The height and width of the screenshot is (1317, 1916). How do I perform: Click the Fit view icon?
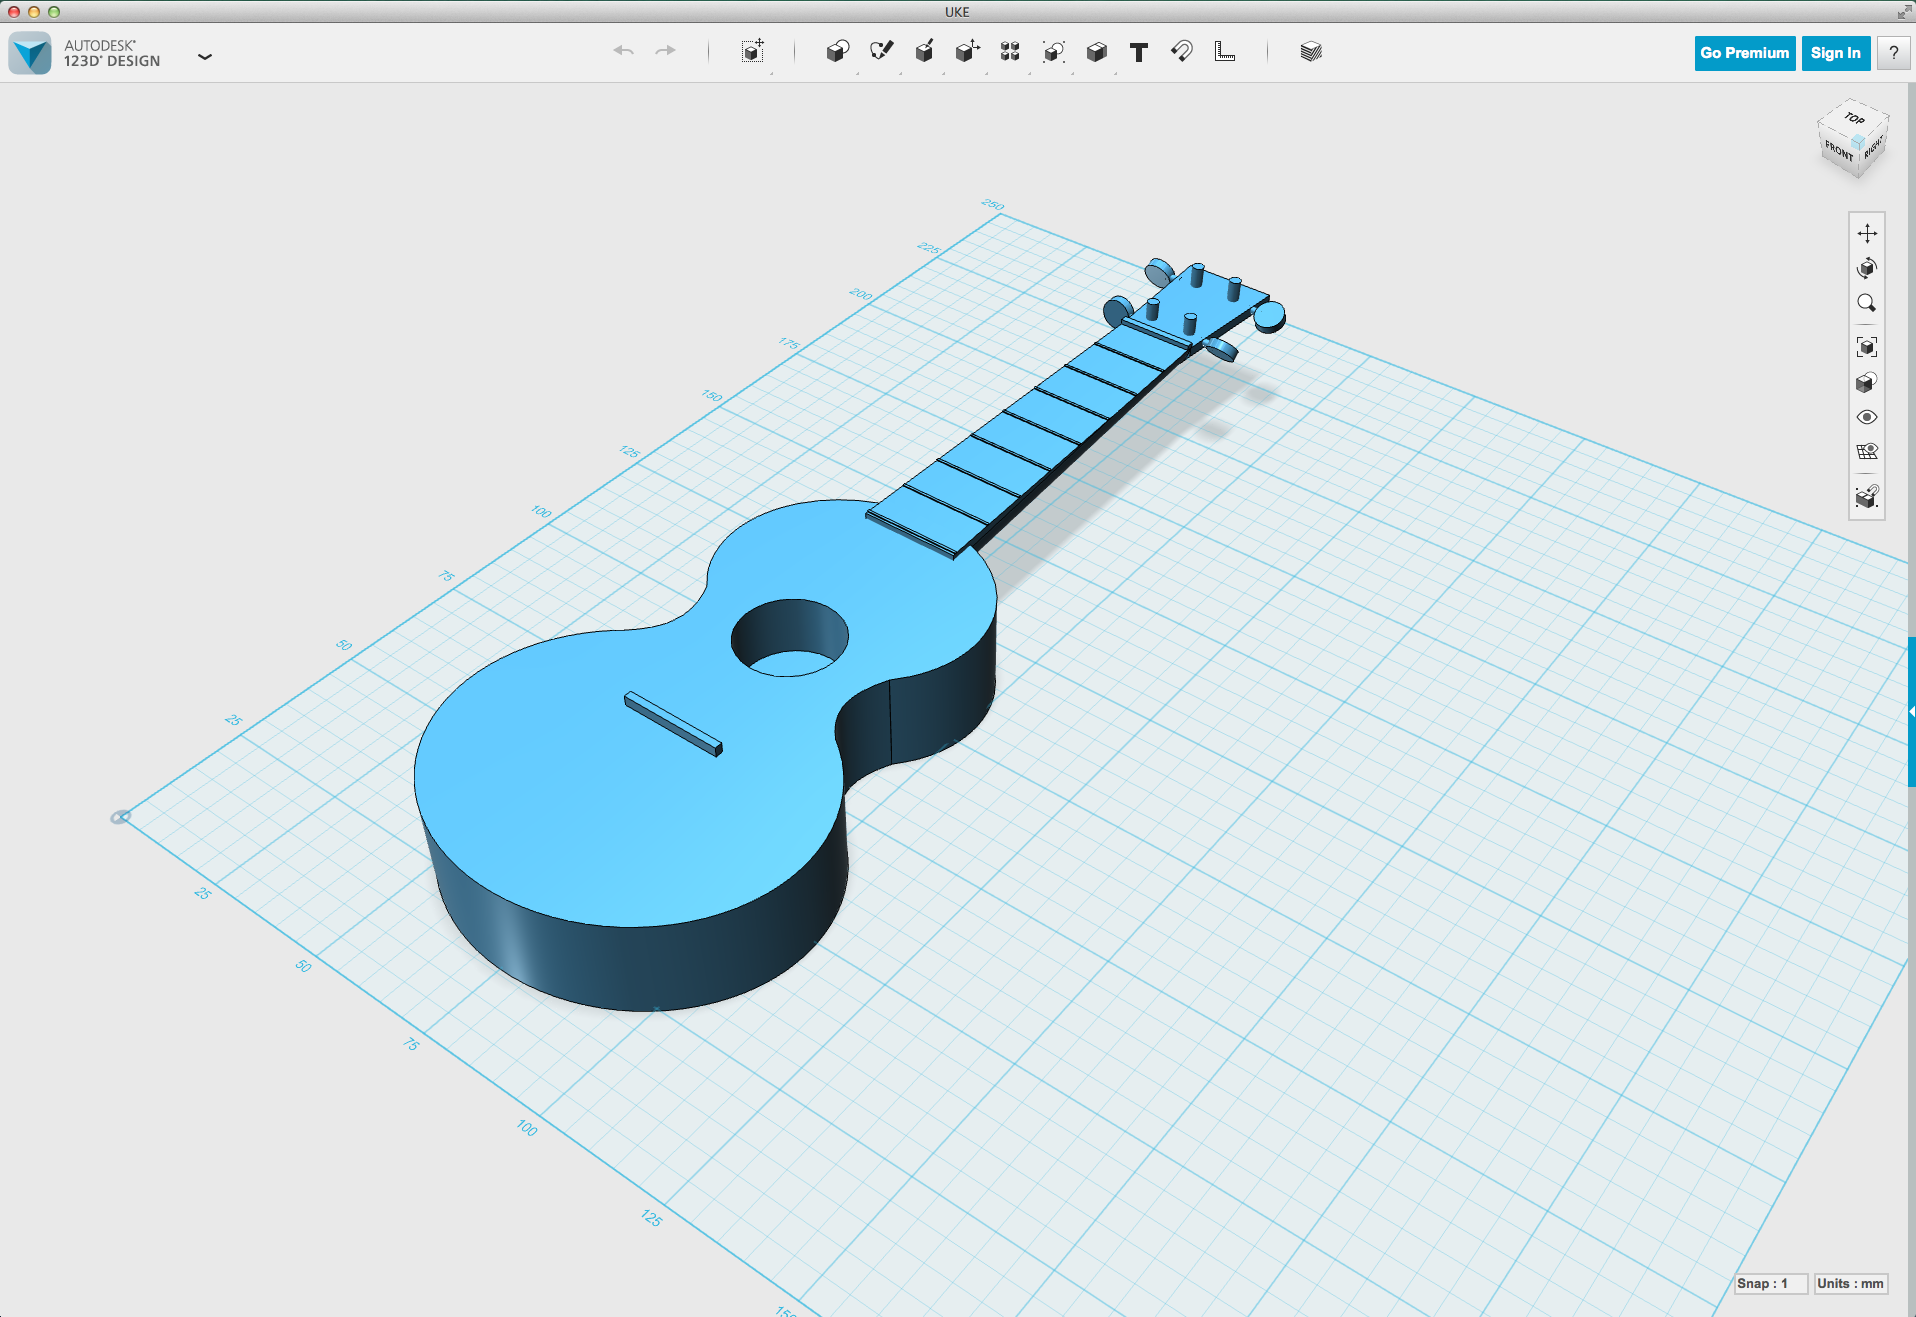1867,347
